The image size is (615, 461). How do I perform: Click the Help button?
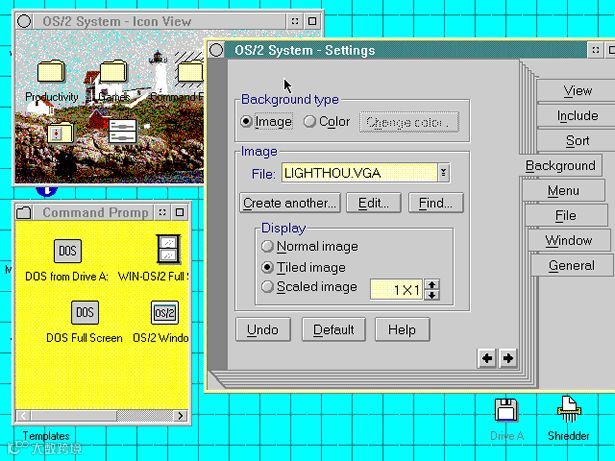(x=402, y=330)
